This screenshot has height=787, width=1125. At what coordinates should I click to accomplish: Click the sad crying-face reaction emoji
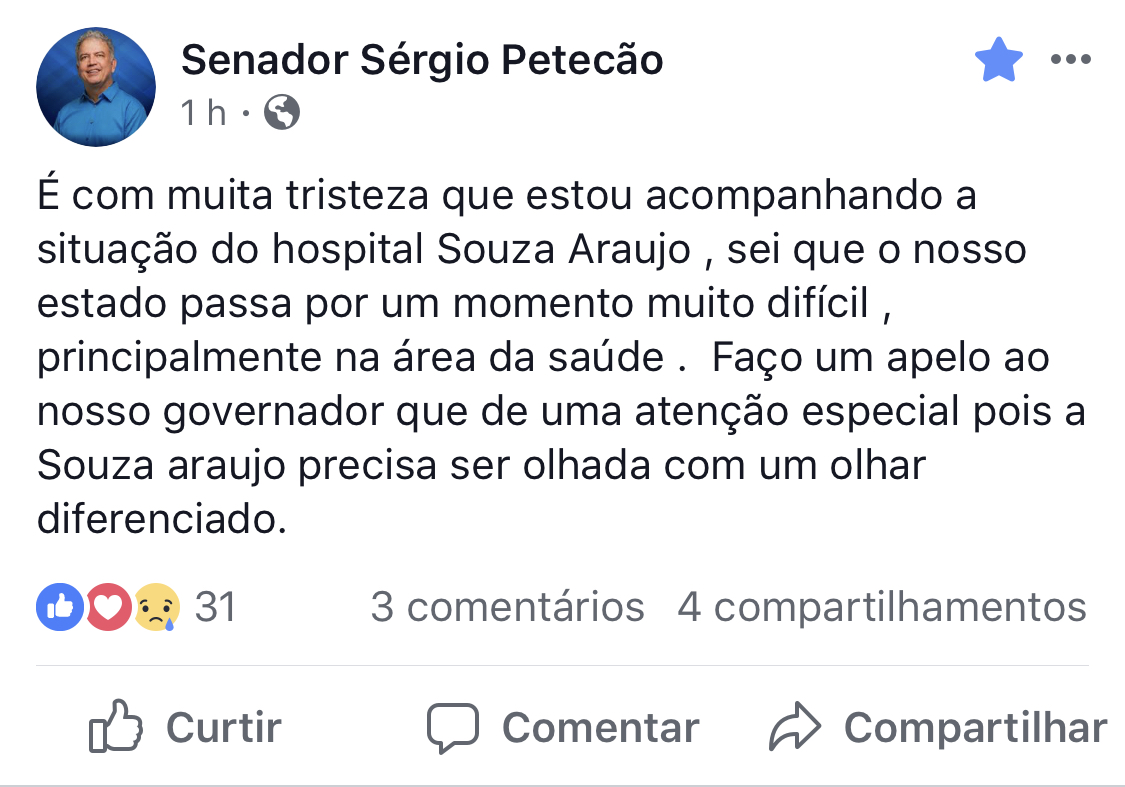point(158,607)
